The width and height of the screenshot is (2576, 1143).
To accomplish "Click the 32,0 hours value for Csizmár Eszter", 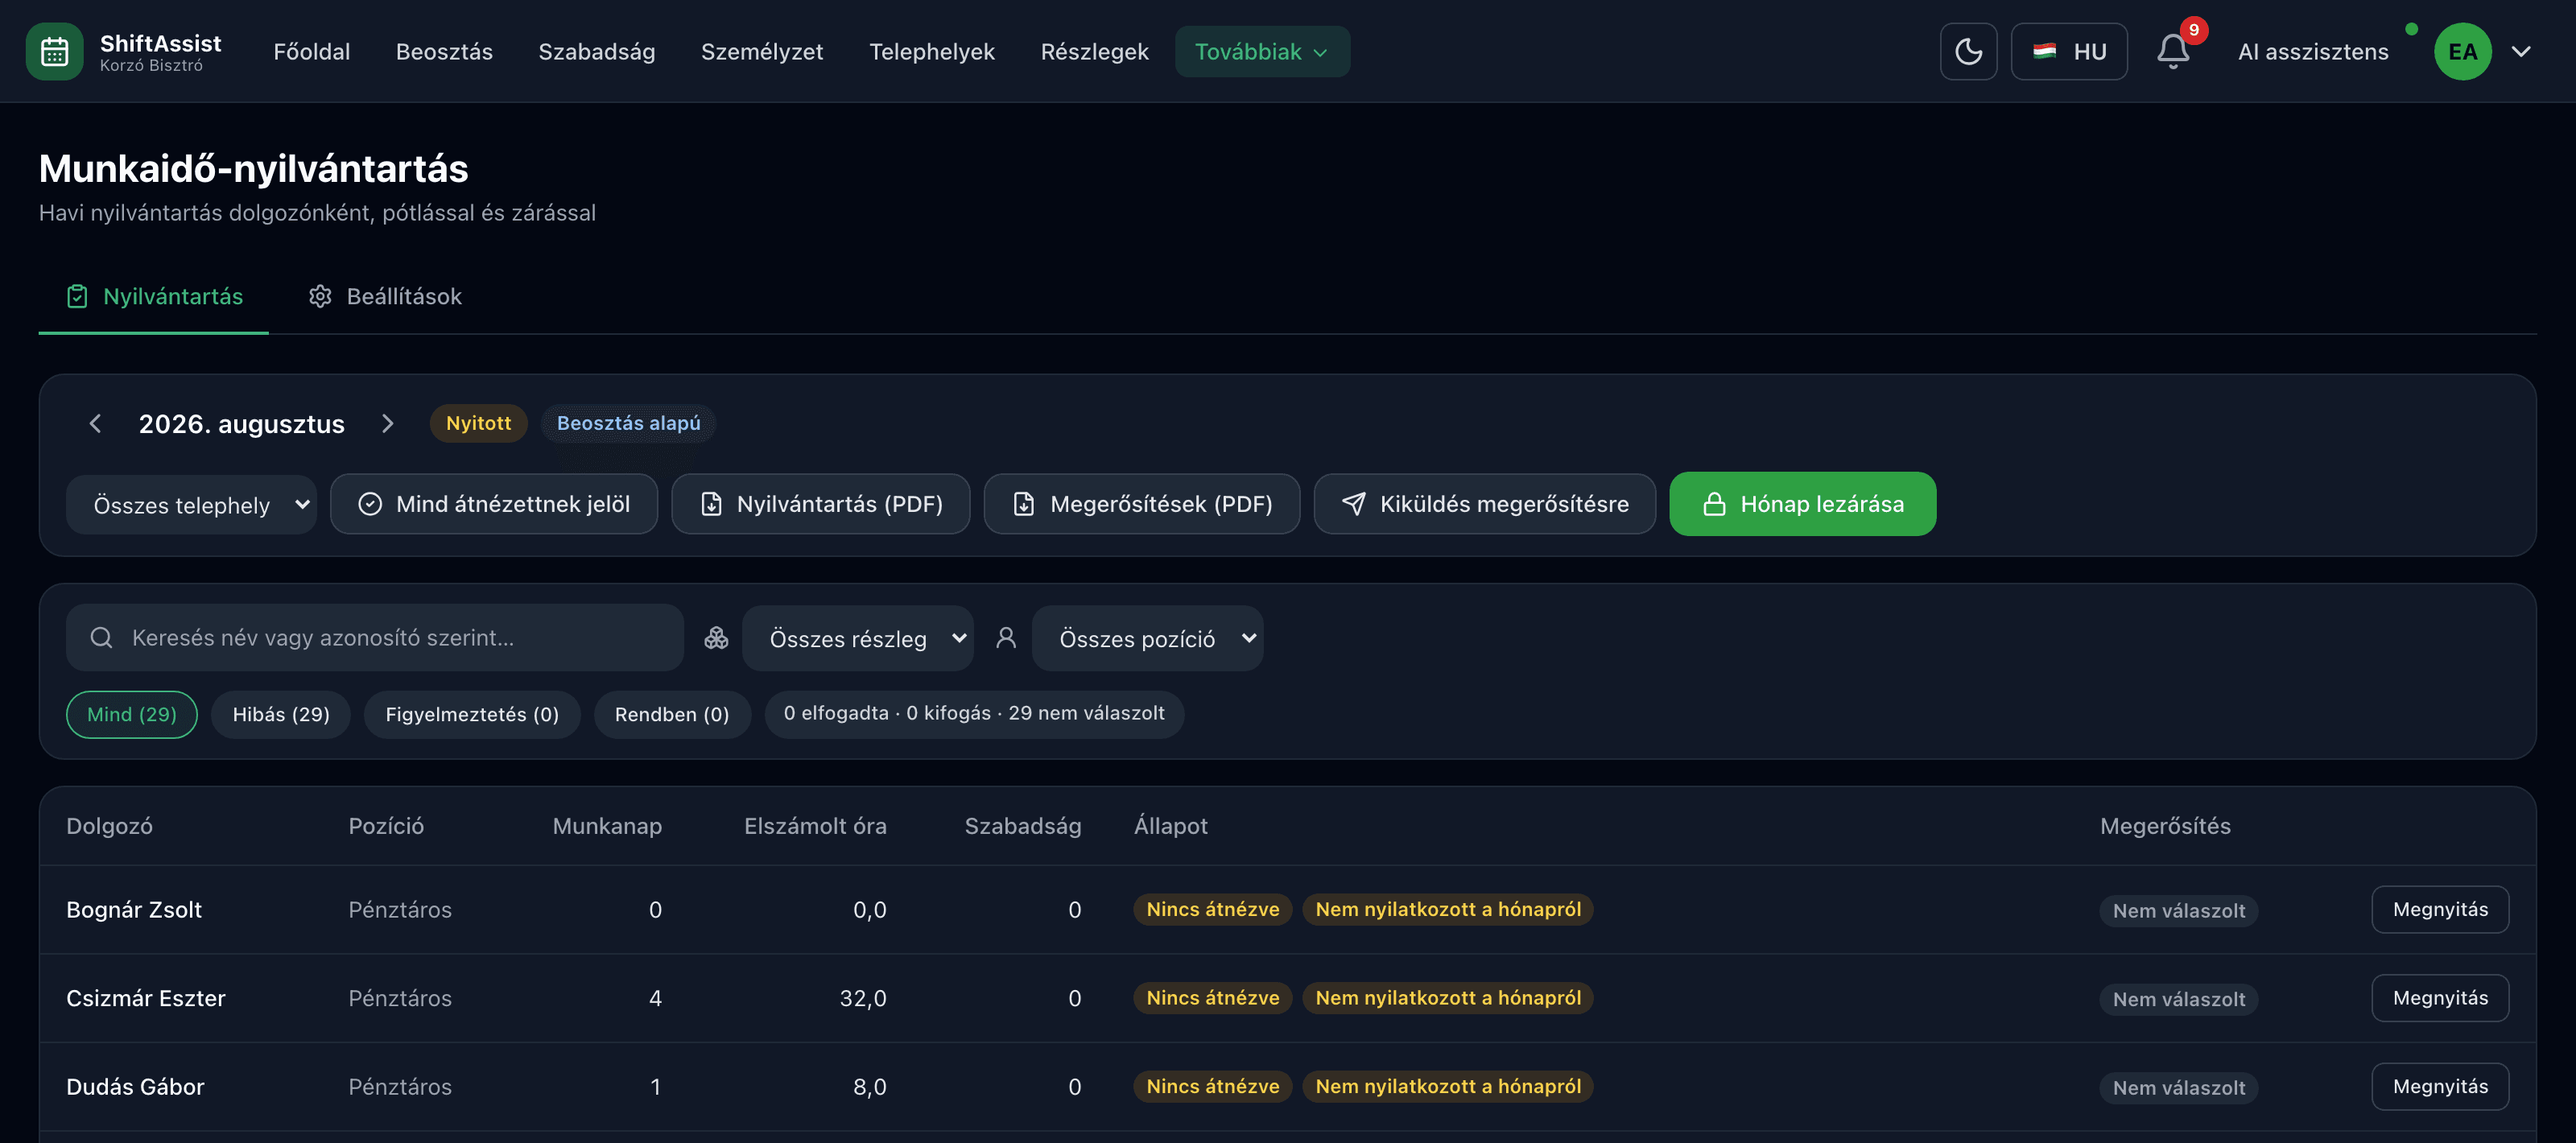I will (863, 999).
